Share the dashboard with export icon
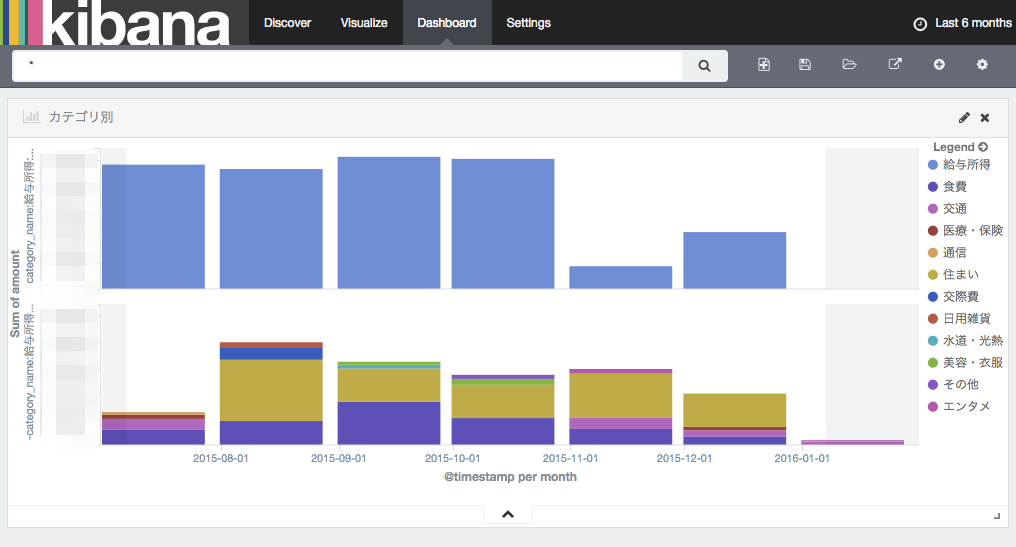 tap(895, 64)
